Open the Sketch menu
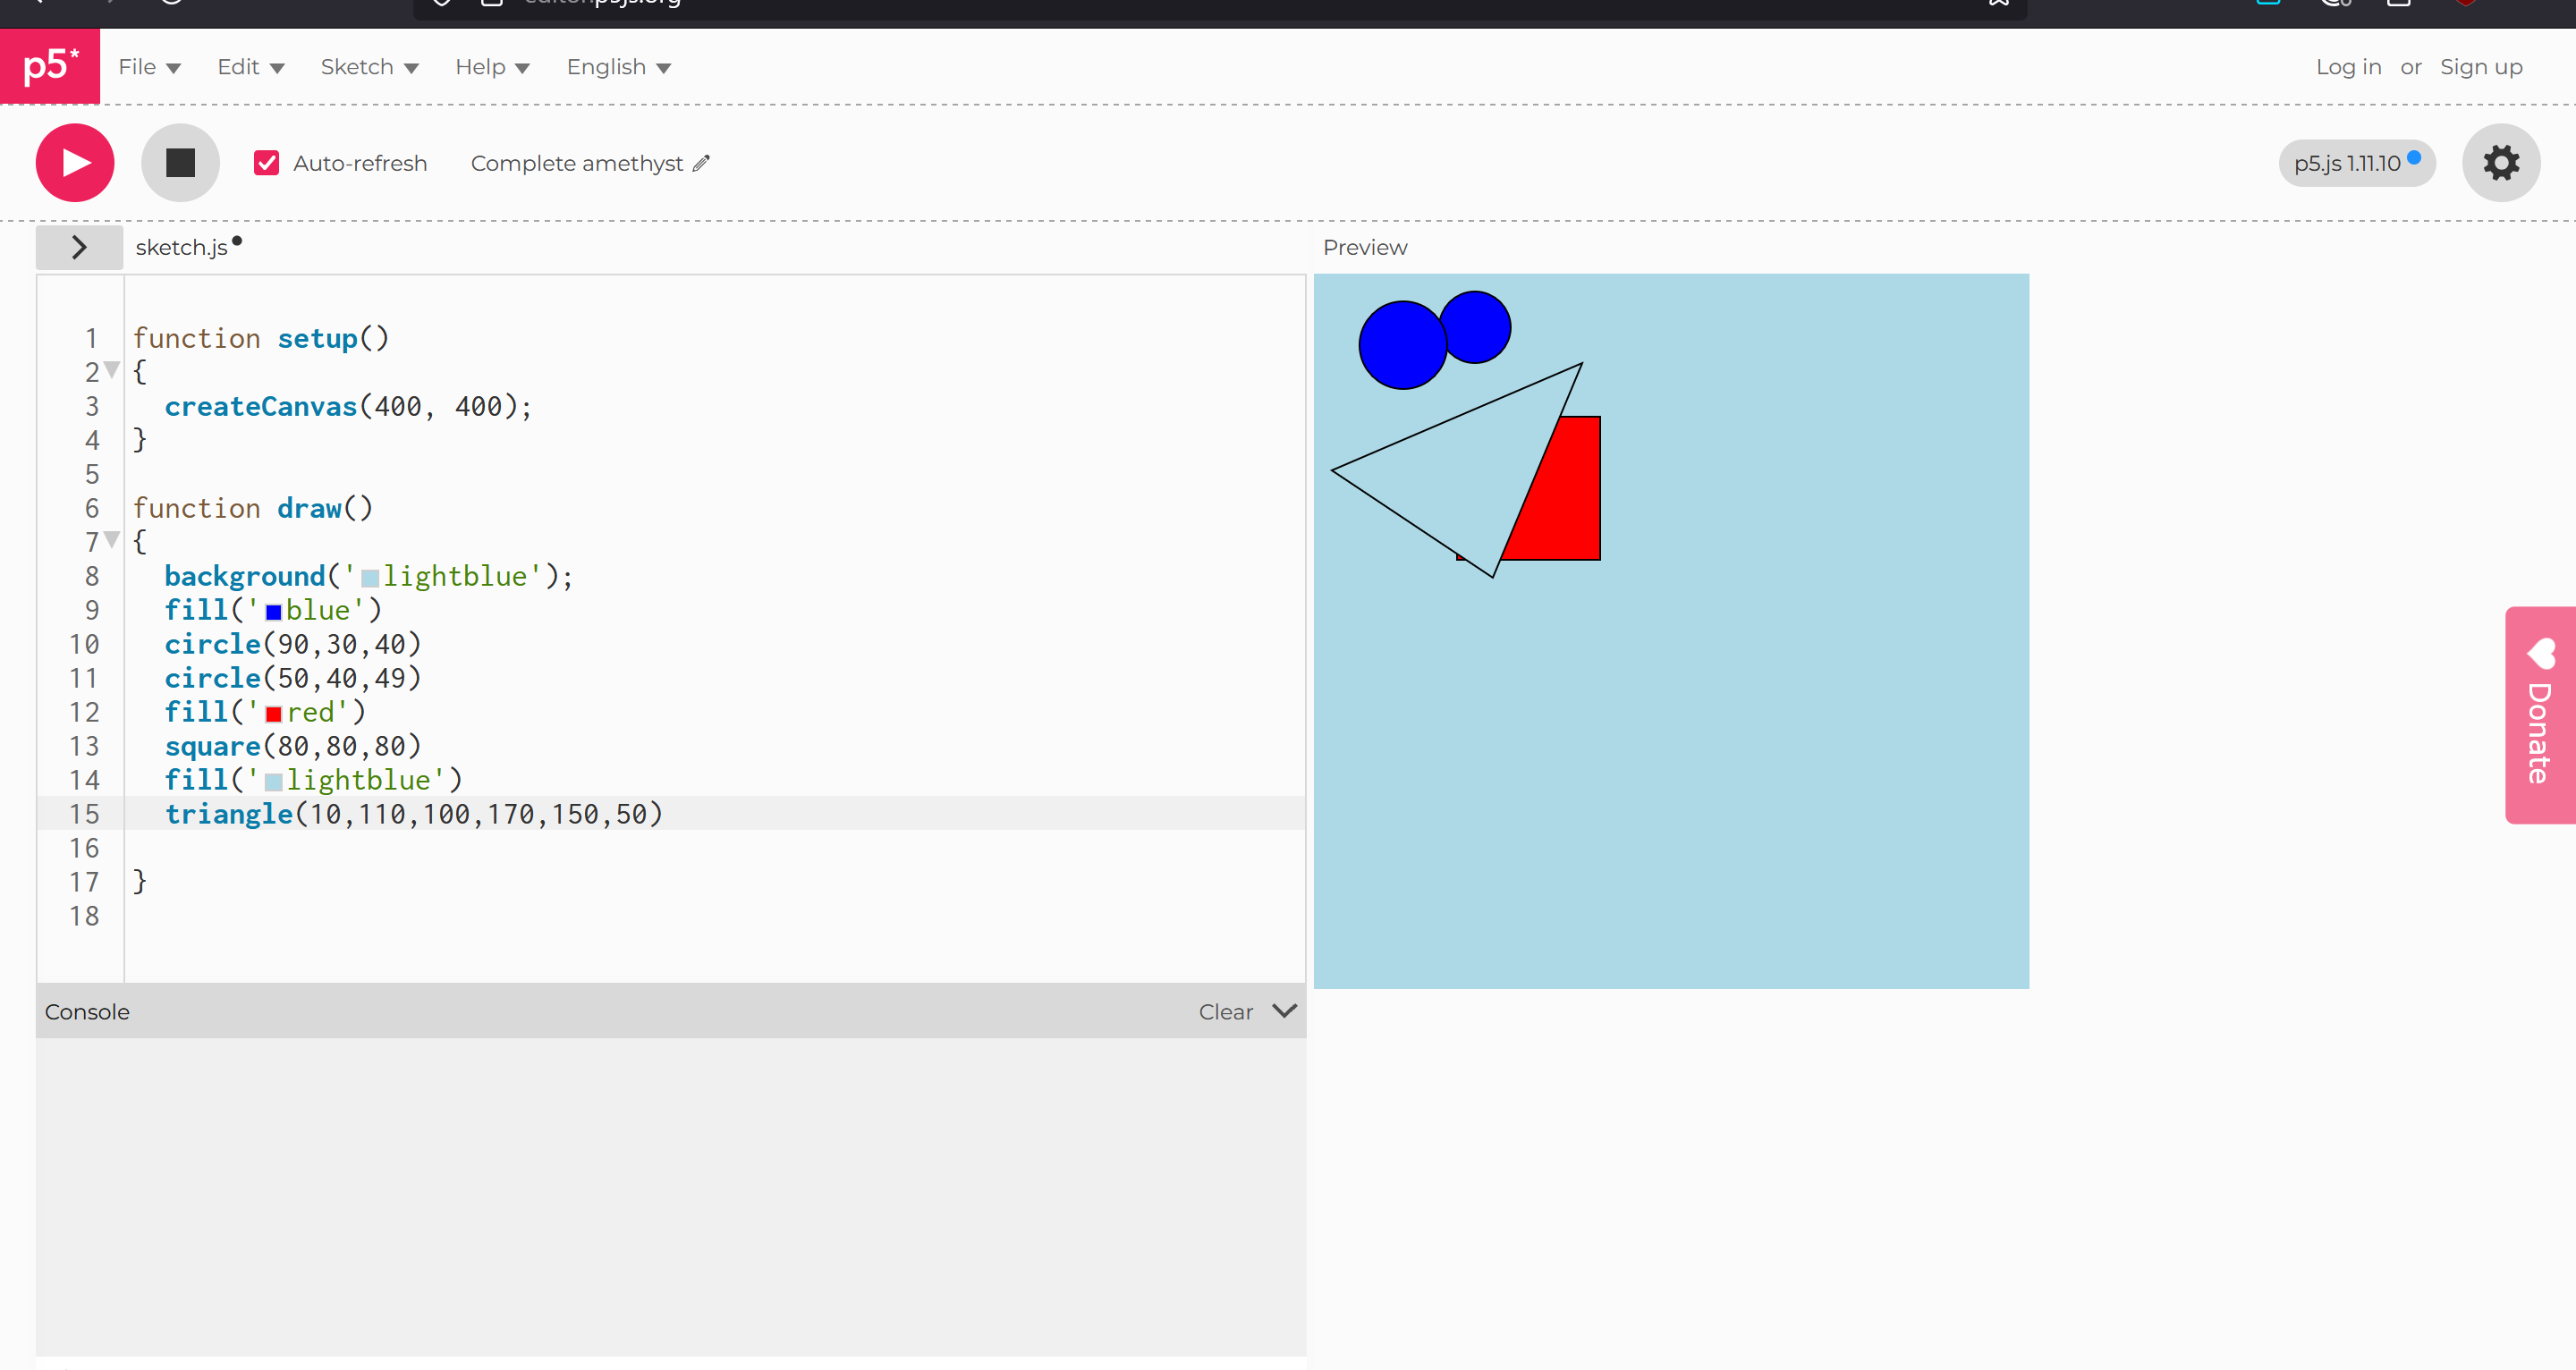The height and width of the screenshot is (1370, 2576). coord(369,67)
